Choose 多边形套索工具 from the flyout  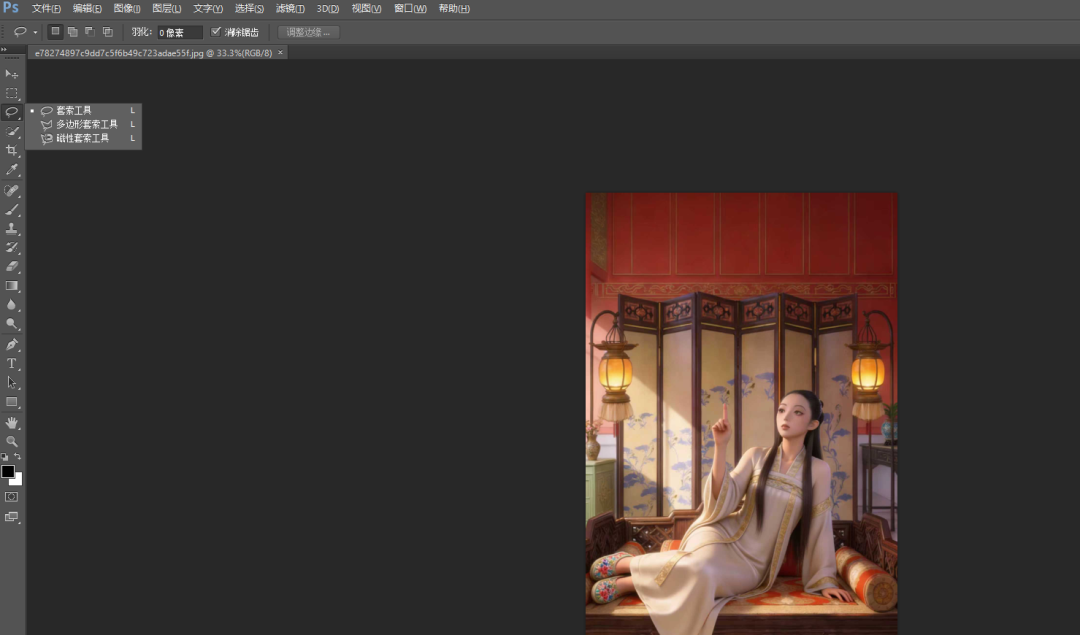(x=86, y=124)
